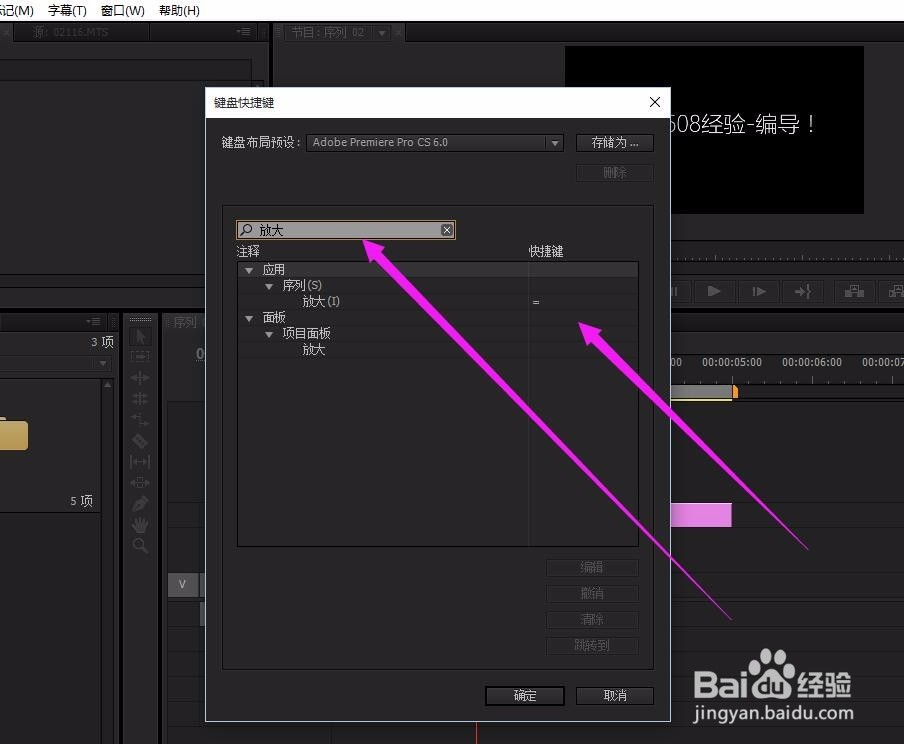Click Go to Out point button
This screenshot has width=904, height=744.
[803, 291]
